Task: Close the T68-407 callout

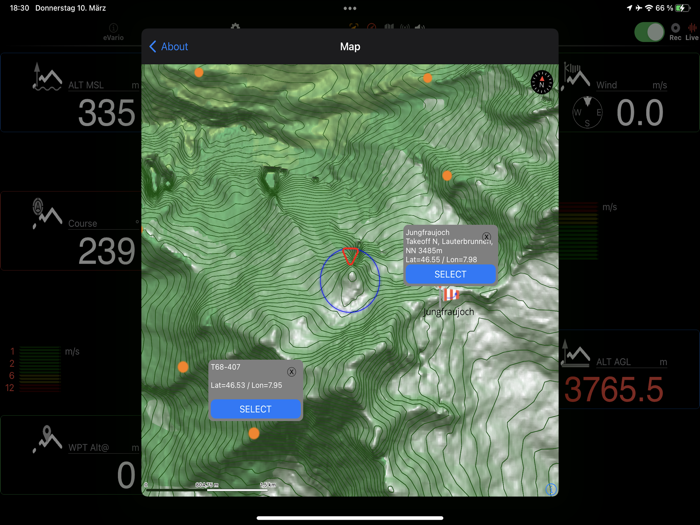Action: pyautogui.click(x=292, y=371)
